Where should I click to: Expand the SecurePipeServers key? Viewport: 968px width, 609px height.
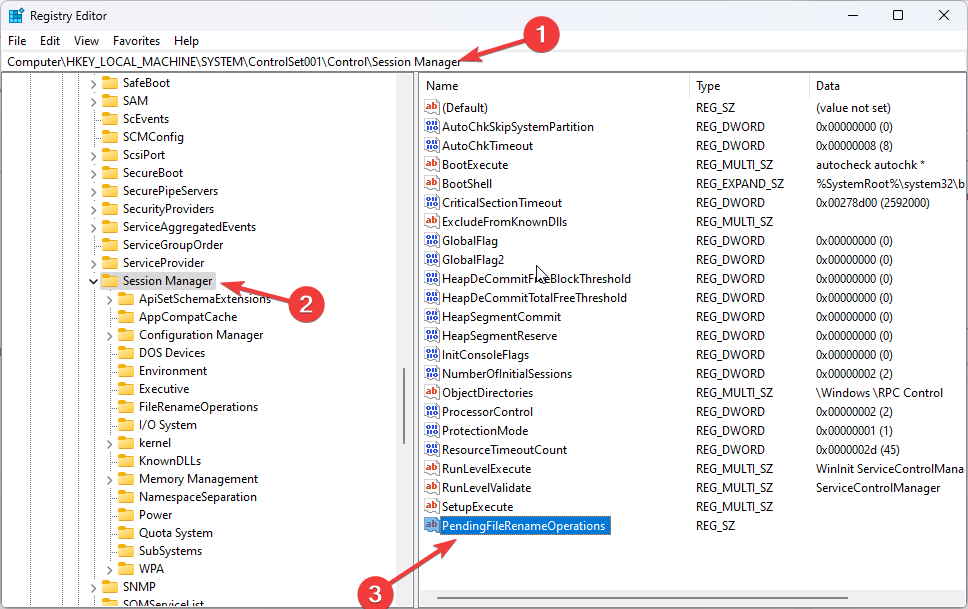pos(93,191)
